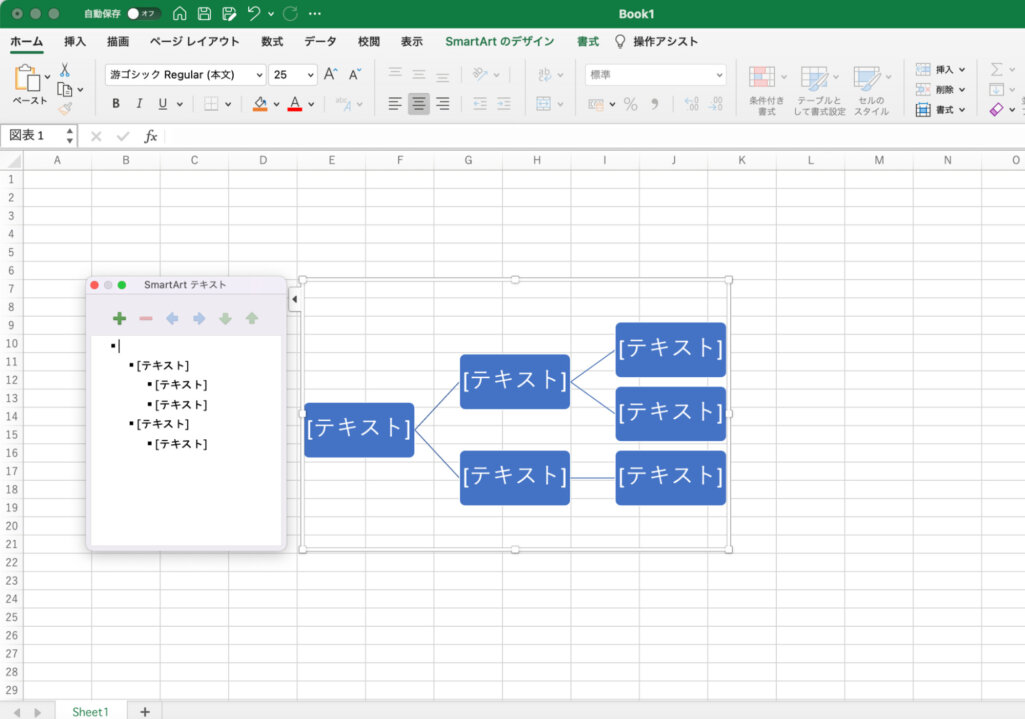Open the font size dropdown showing 25
Image resolution: width=1025 pixels, height=719 pixels.
(292, 74)
